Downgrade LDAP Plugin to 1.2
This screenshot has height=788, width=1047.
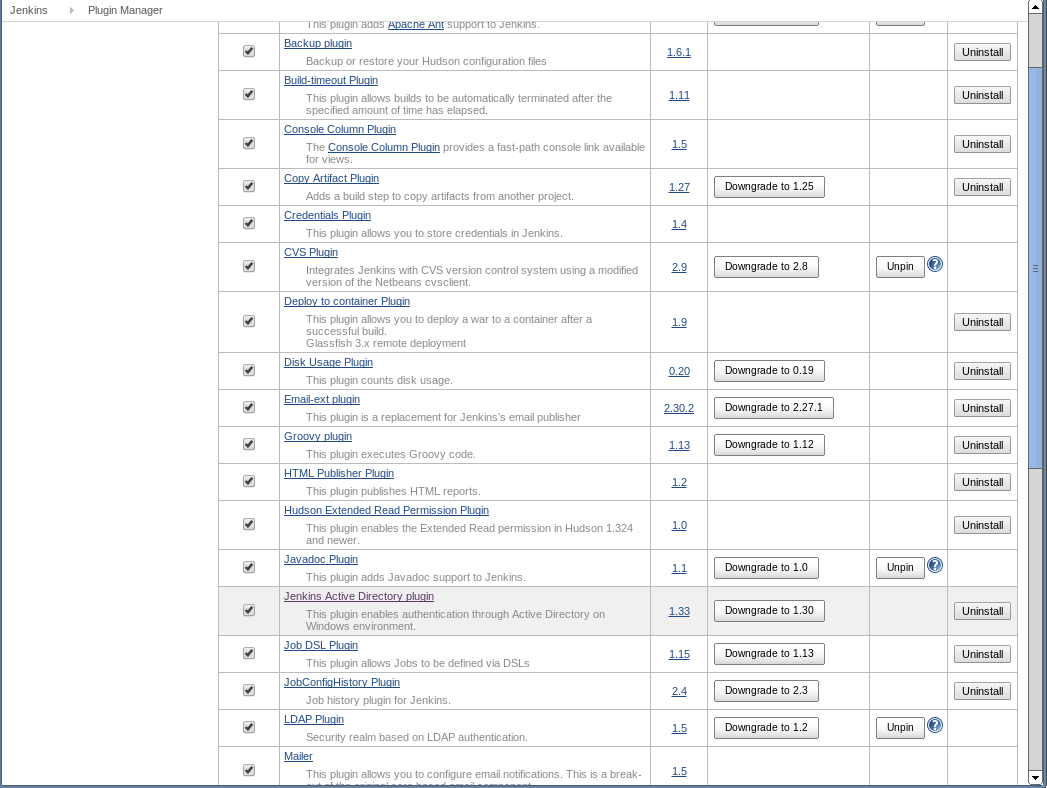[x=767, y=728]
